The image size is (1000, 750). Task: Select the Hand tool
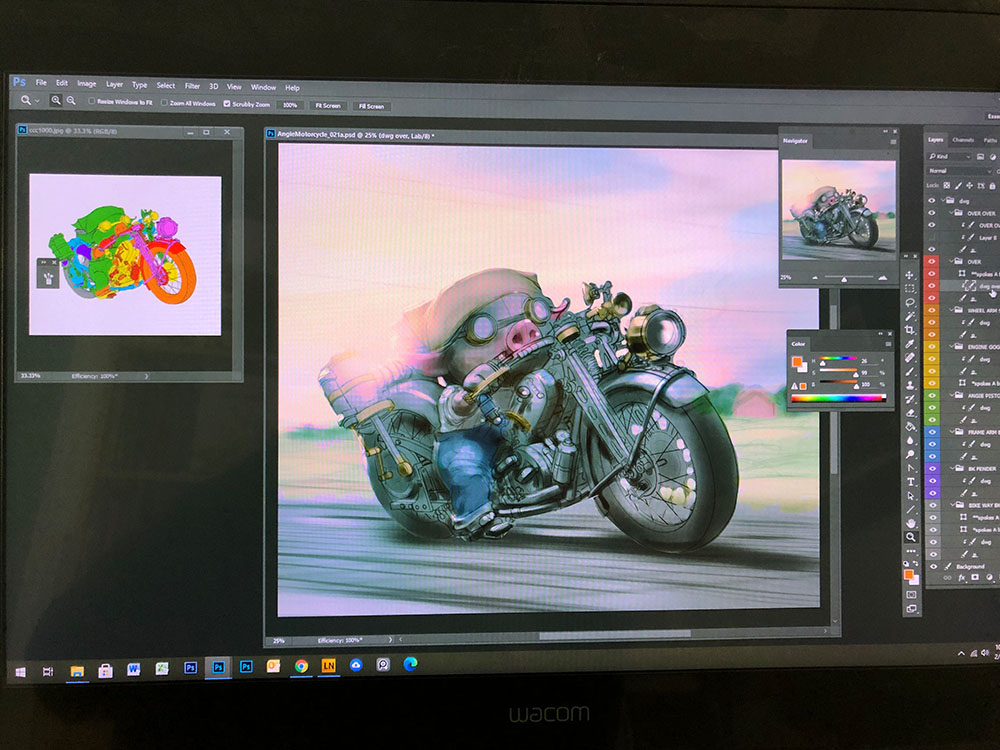(911, 523)
